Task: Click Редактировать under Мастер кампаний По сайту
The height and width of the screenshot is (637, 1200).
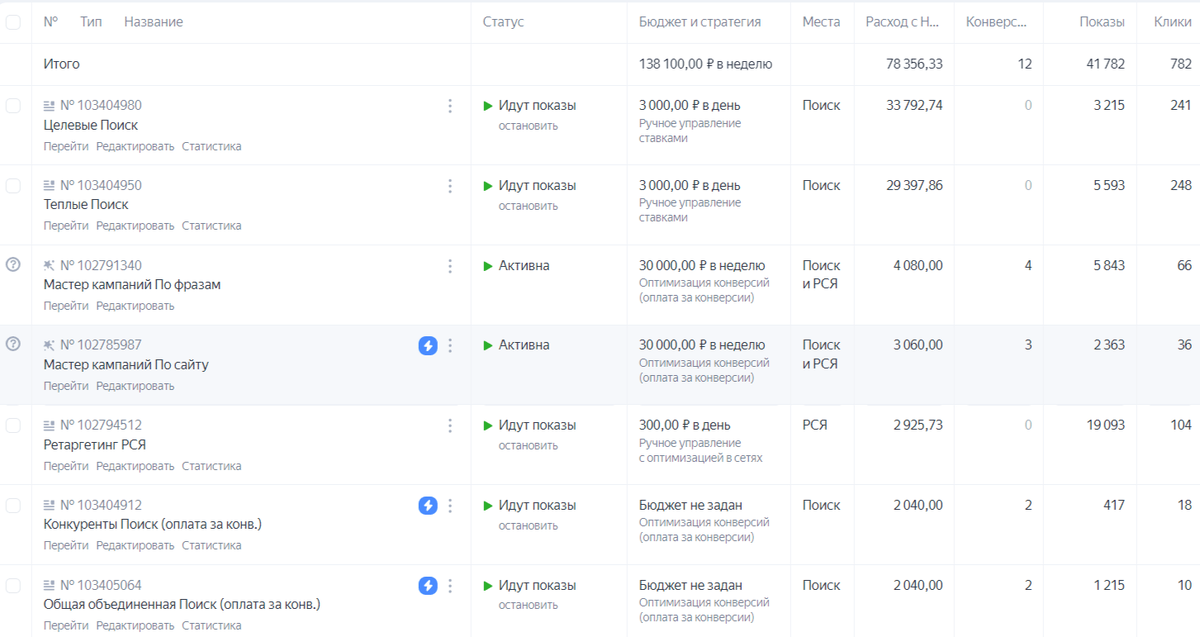Action: (x=135, y=386)
